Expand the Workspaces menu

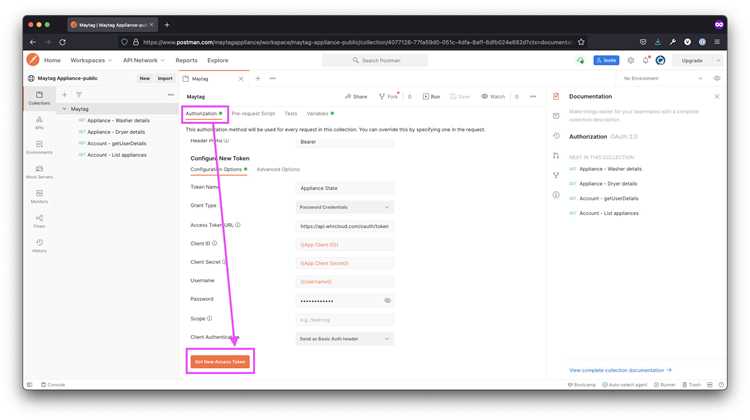click(91, 60)
